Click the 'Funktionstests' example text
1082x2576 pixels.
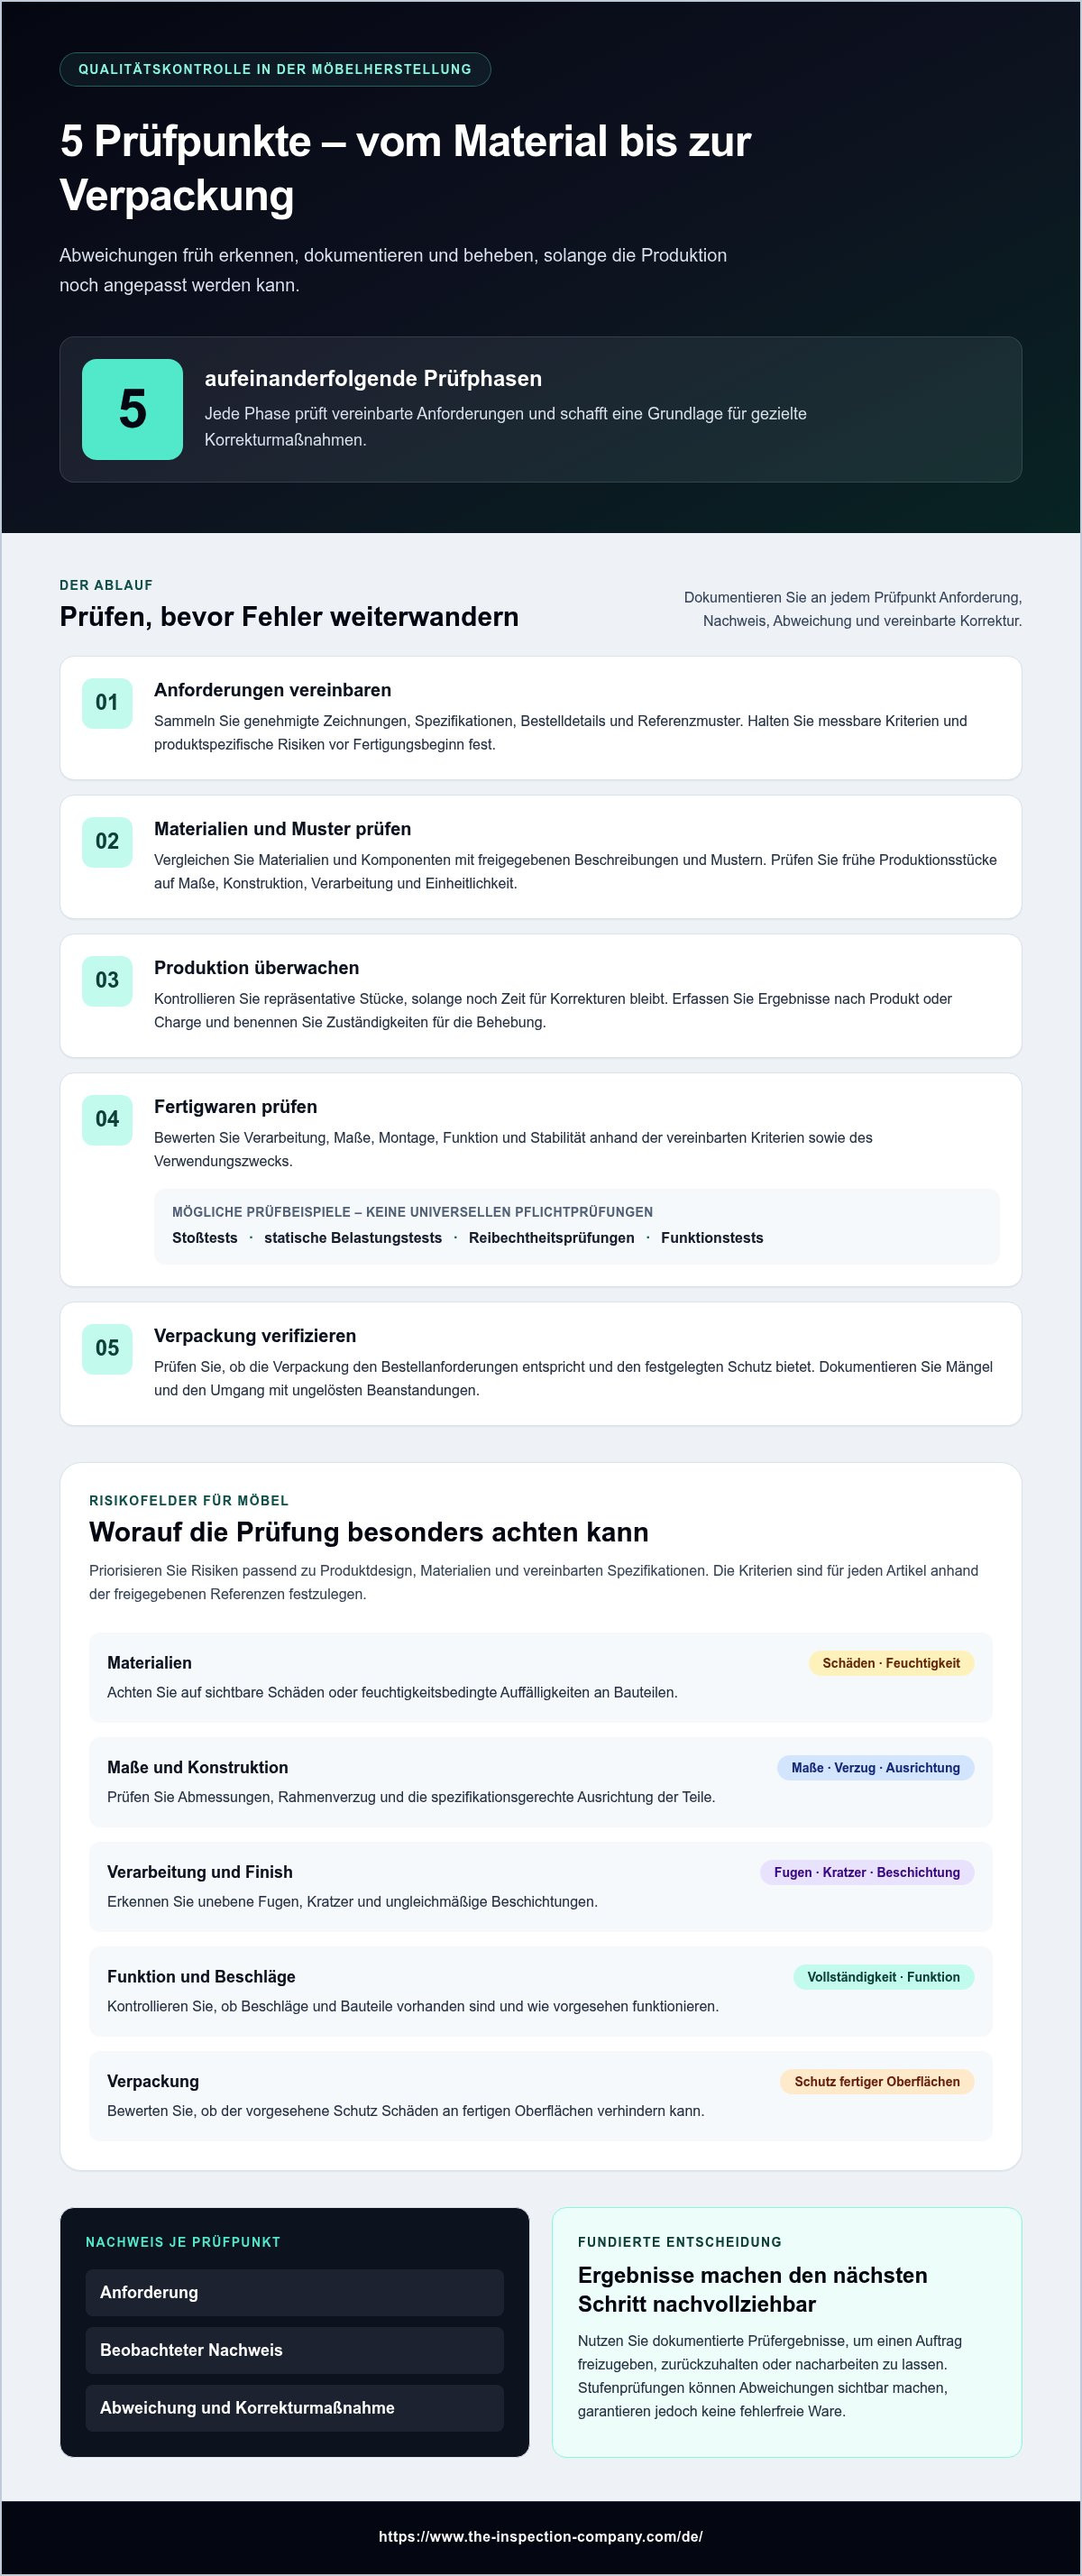(712, 1238)
